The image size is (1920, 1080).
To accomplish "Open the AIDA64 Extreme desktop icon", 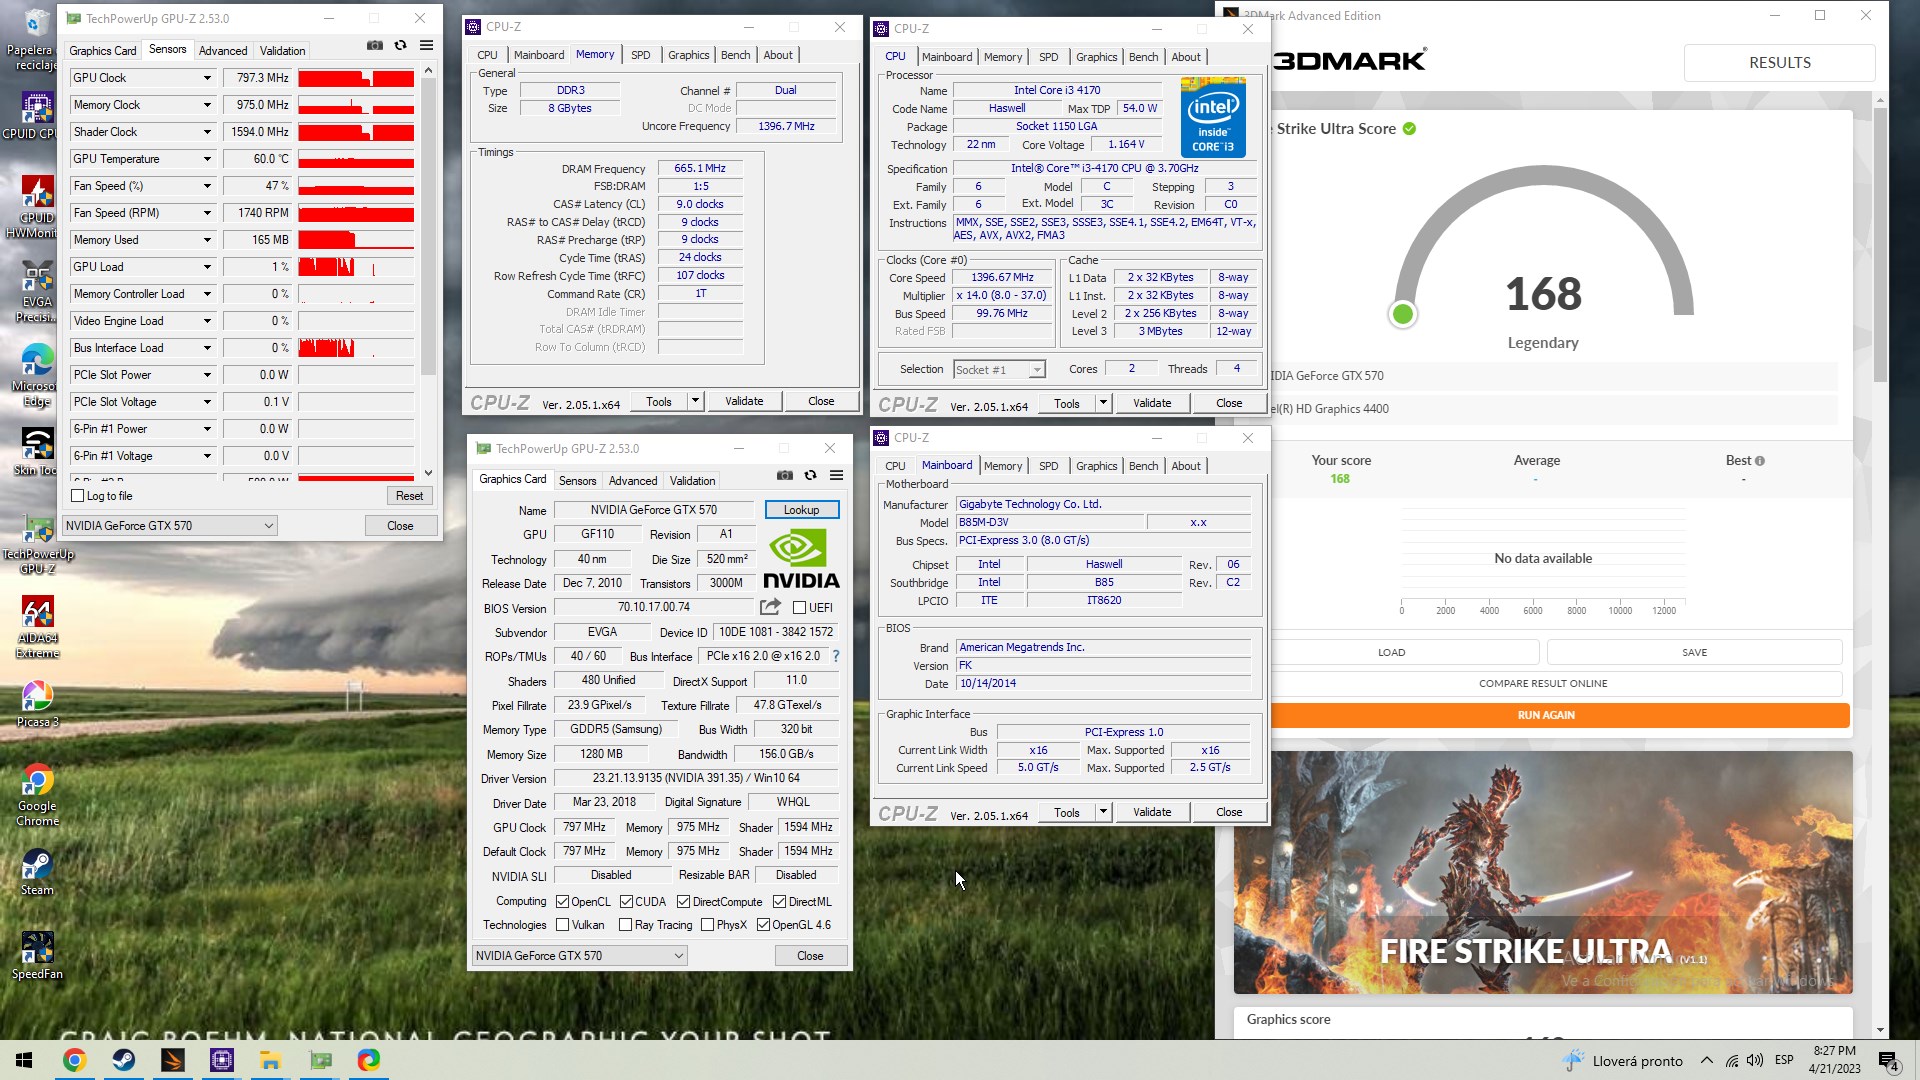I will pos(37,627).
